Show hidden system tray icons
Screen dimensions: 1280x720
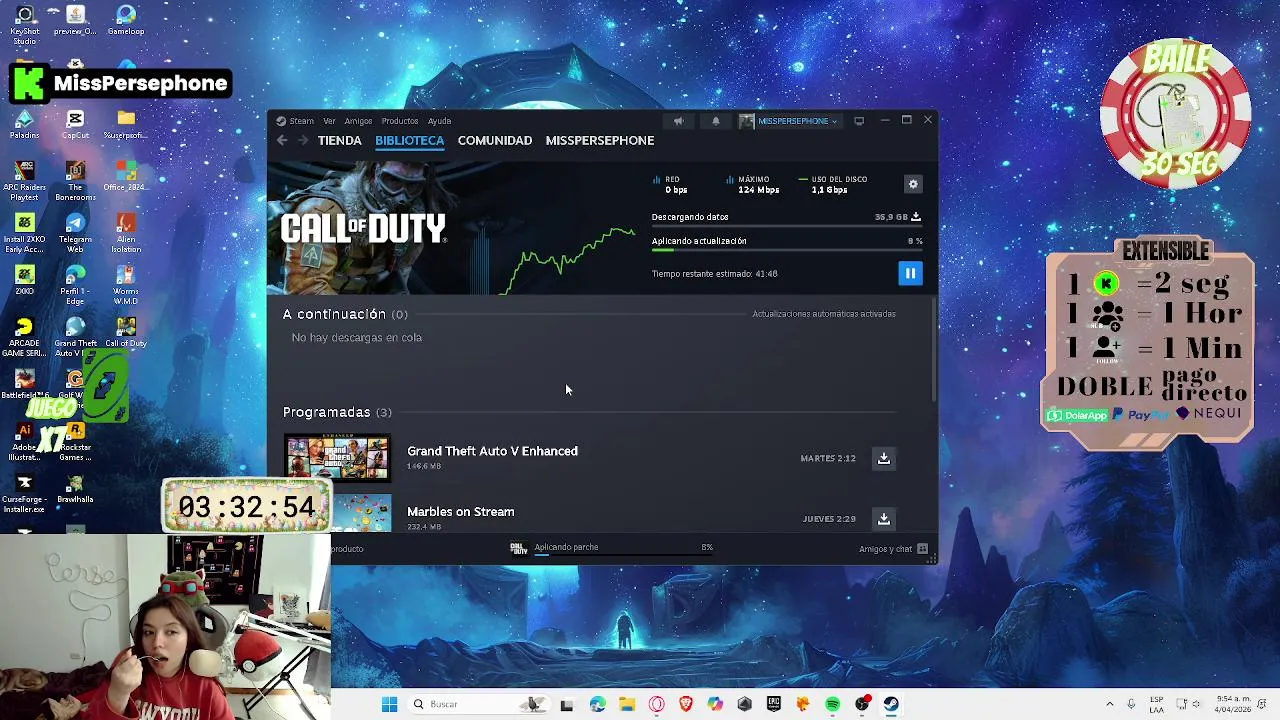pyautogui.click(x=1109, y=704)
